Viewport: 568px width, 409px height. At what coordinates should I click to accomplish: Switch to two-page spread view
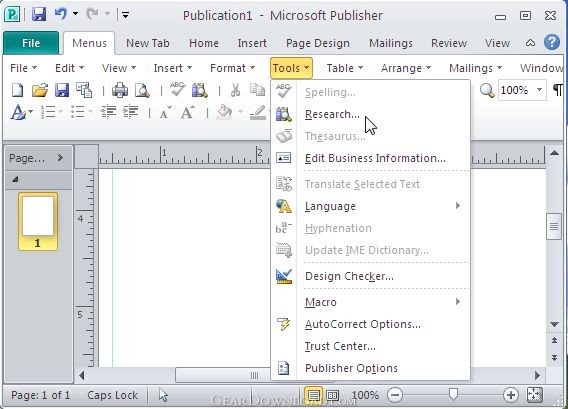333,395
